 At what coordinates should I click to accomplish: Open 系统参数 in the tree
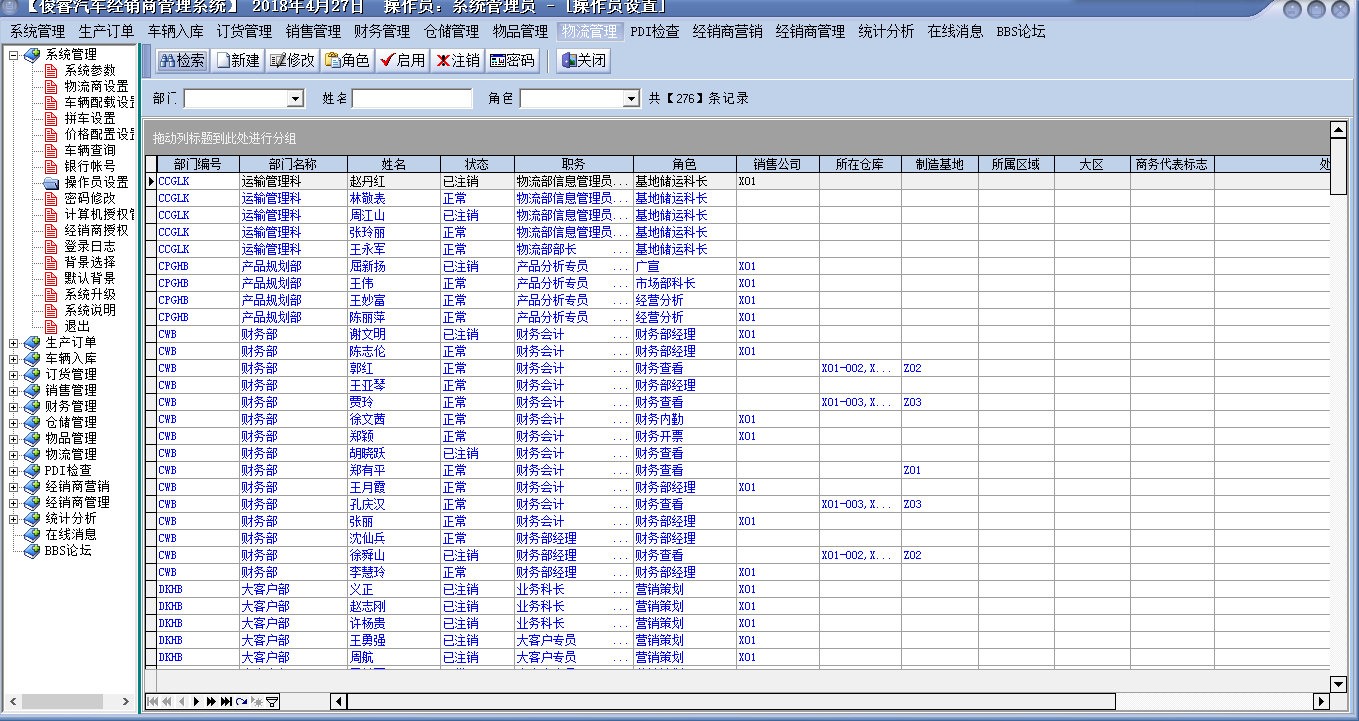[x=90, y=70]
